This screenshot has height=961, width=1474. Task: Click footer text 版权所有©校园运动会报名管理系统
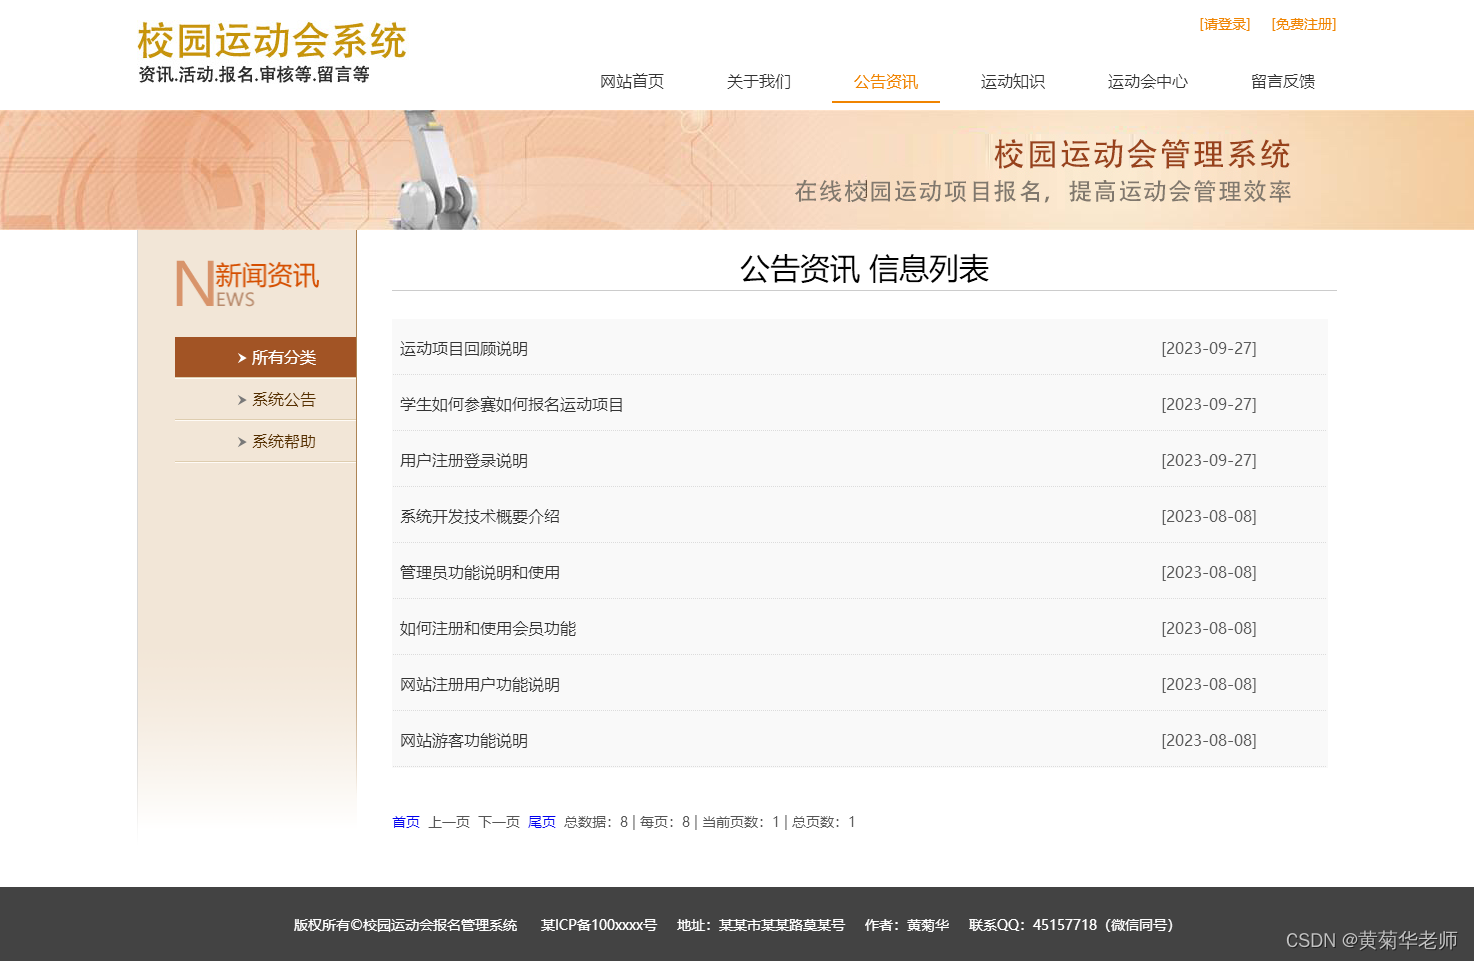tap(405, 925)
